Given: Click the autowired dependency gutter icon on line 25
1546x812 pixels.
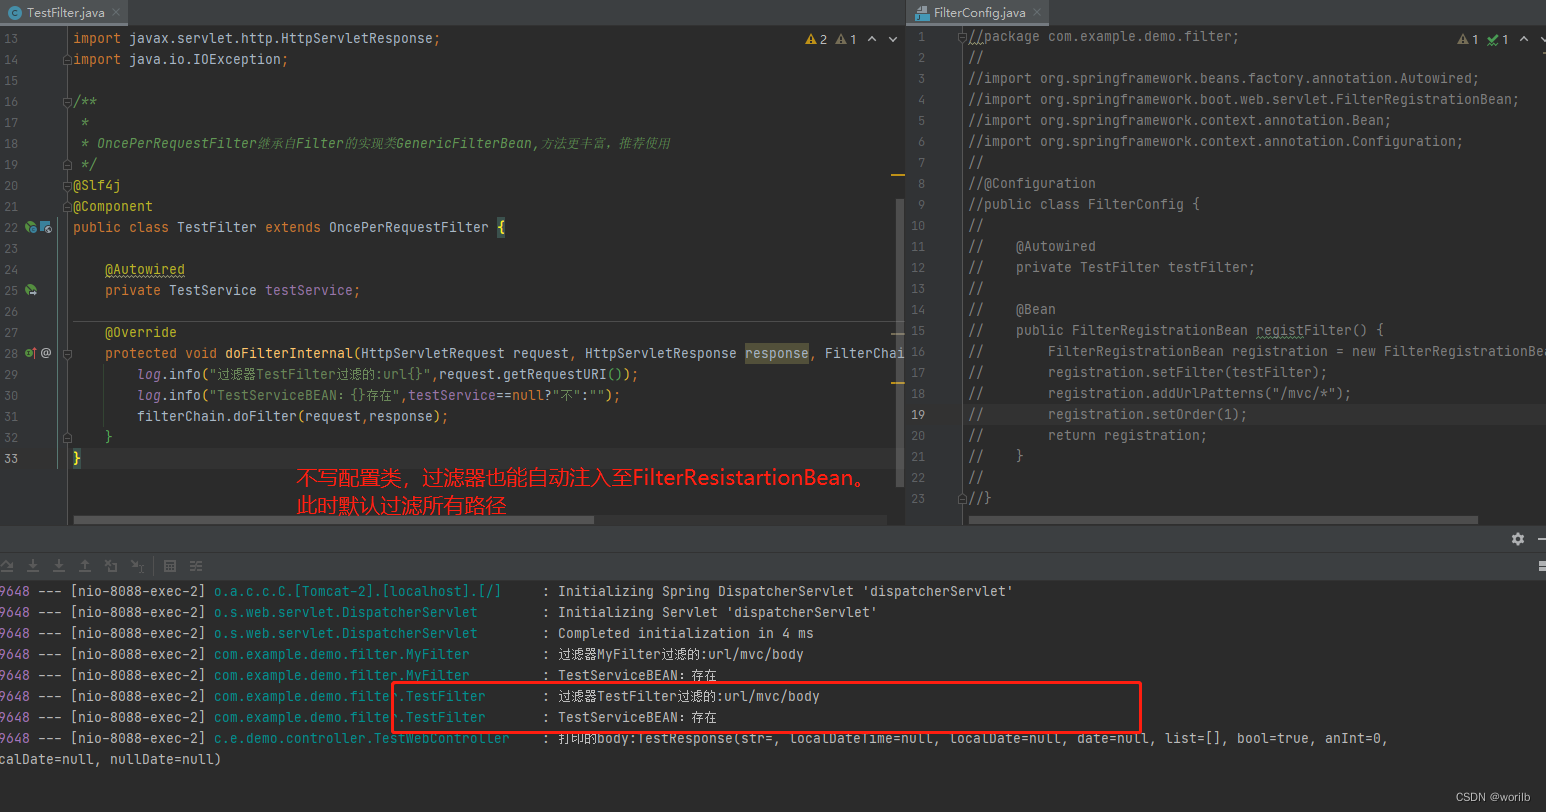Looking at the screenshot, I should pyautogui.click(x=31, y=290).
